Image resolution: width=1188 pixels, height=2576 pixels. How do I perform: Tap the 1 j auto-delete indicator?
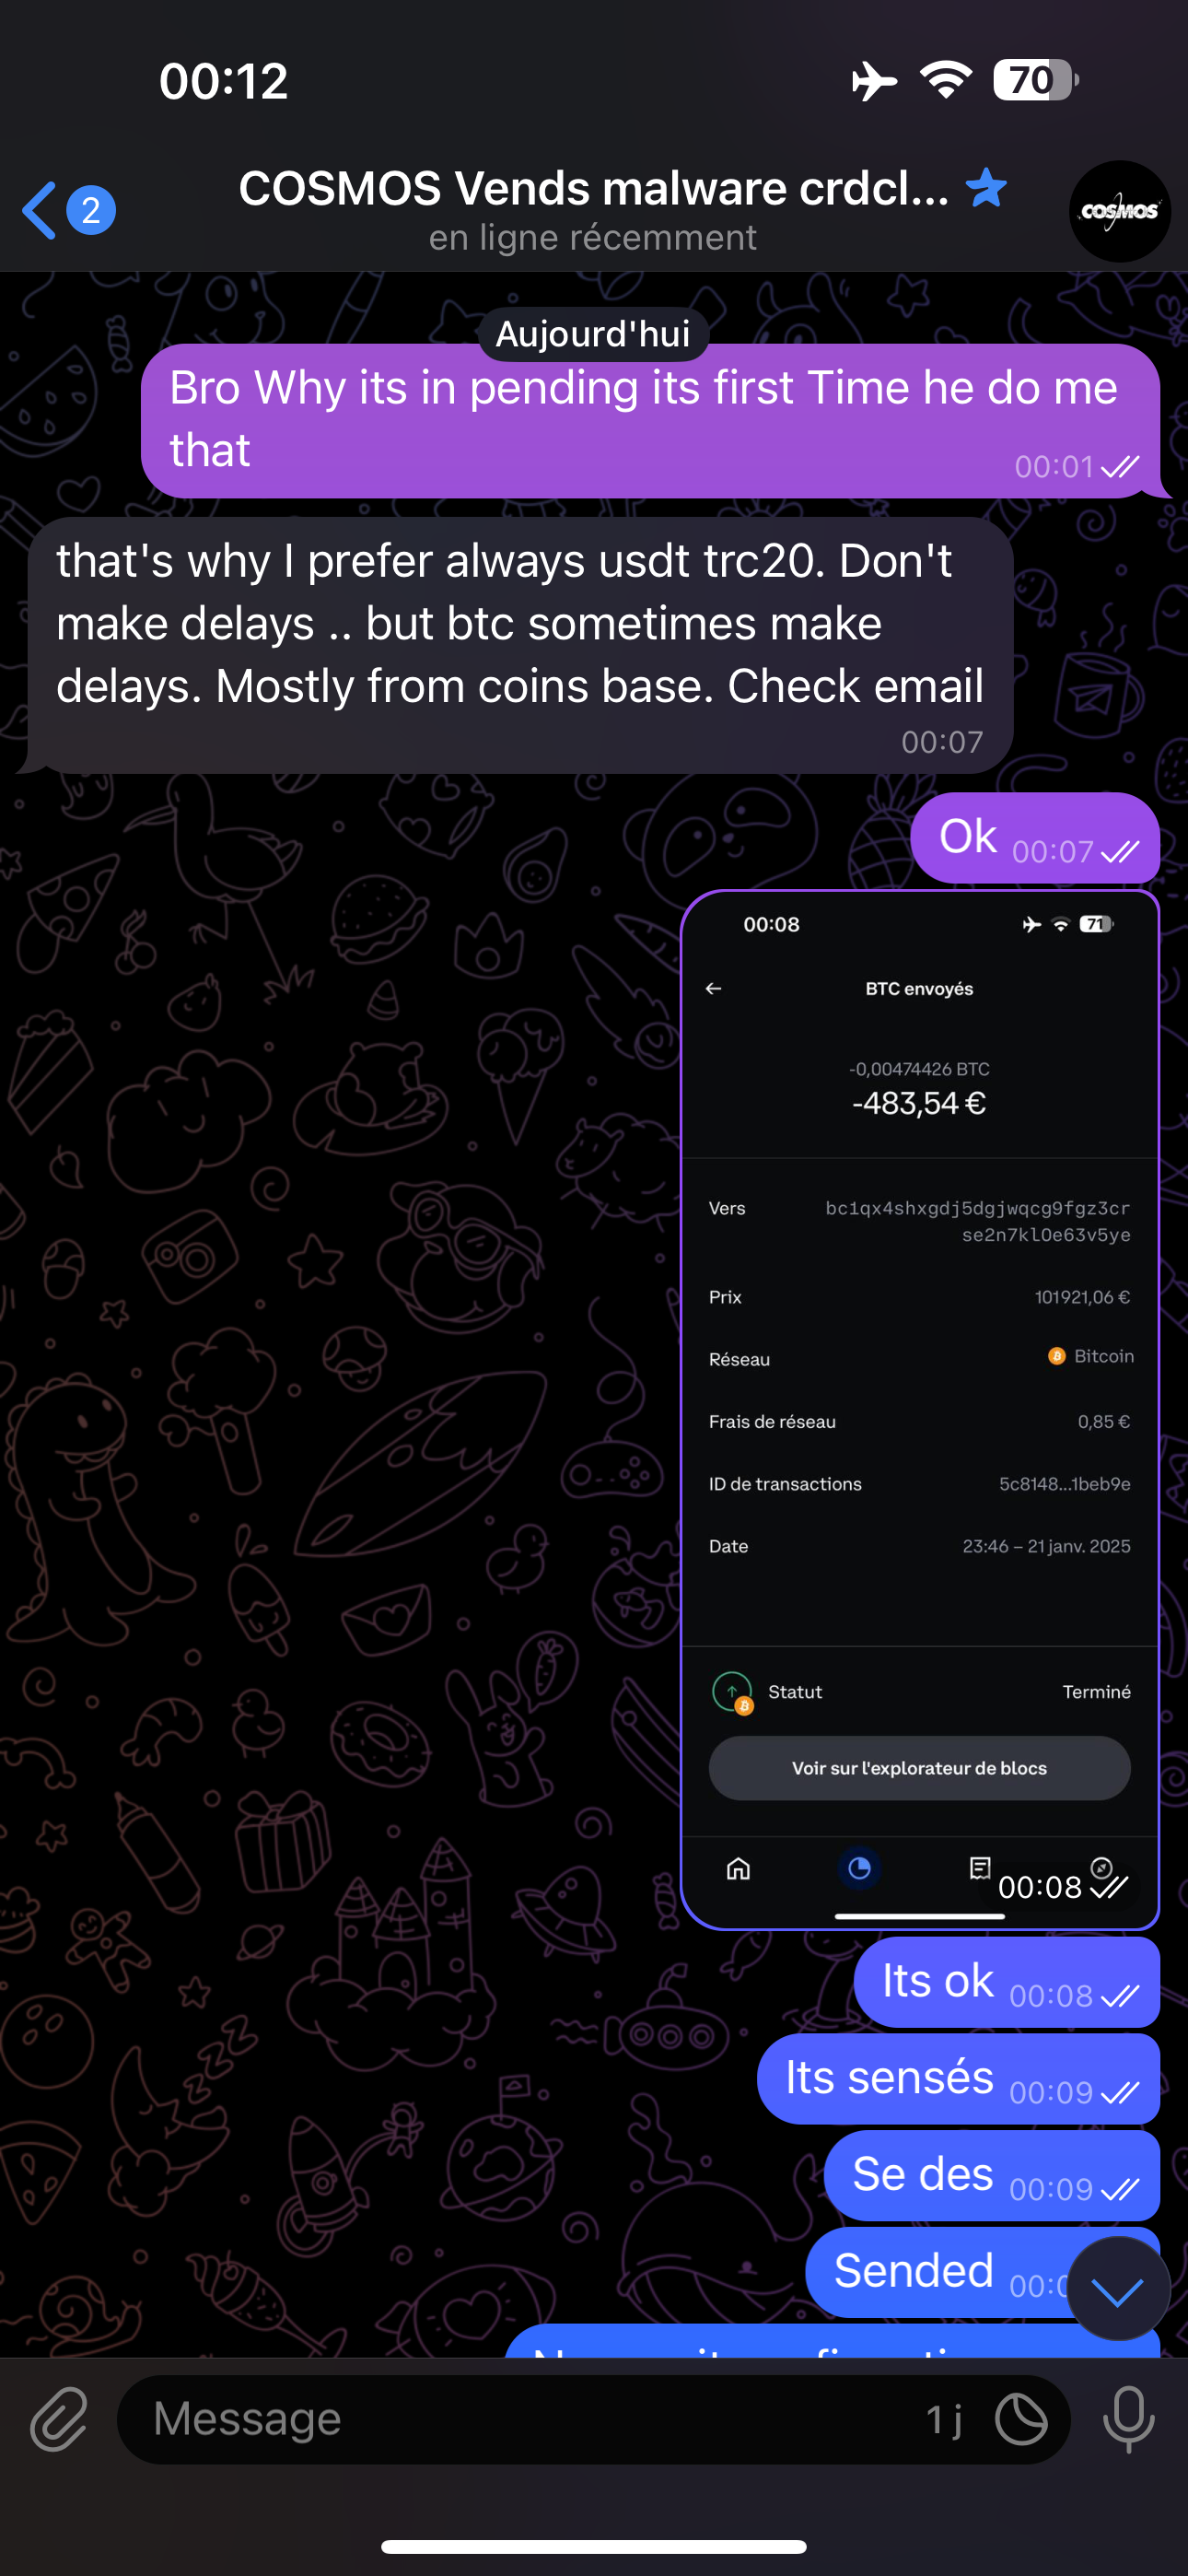[x=943, y=2420]
